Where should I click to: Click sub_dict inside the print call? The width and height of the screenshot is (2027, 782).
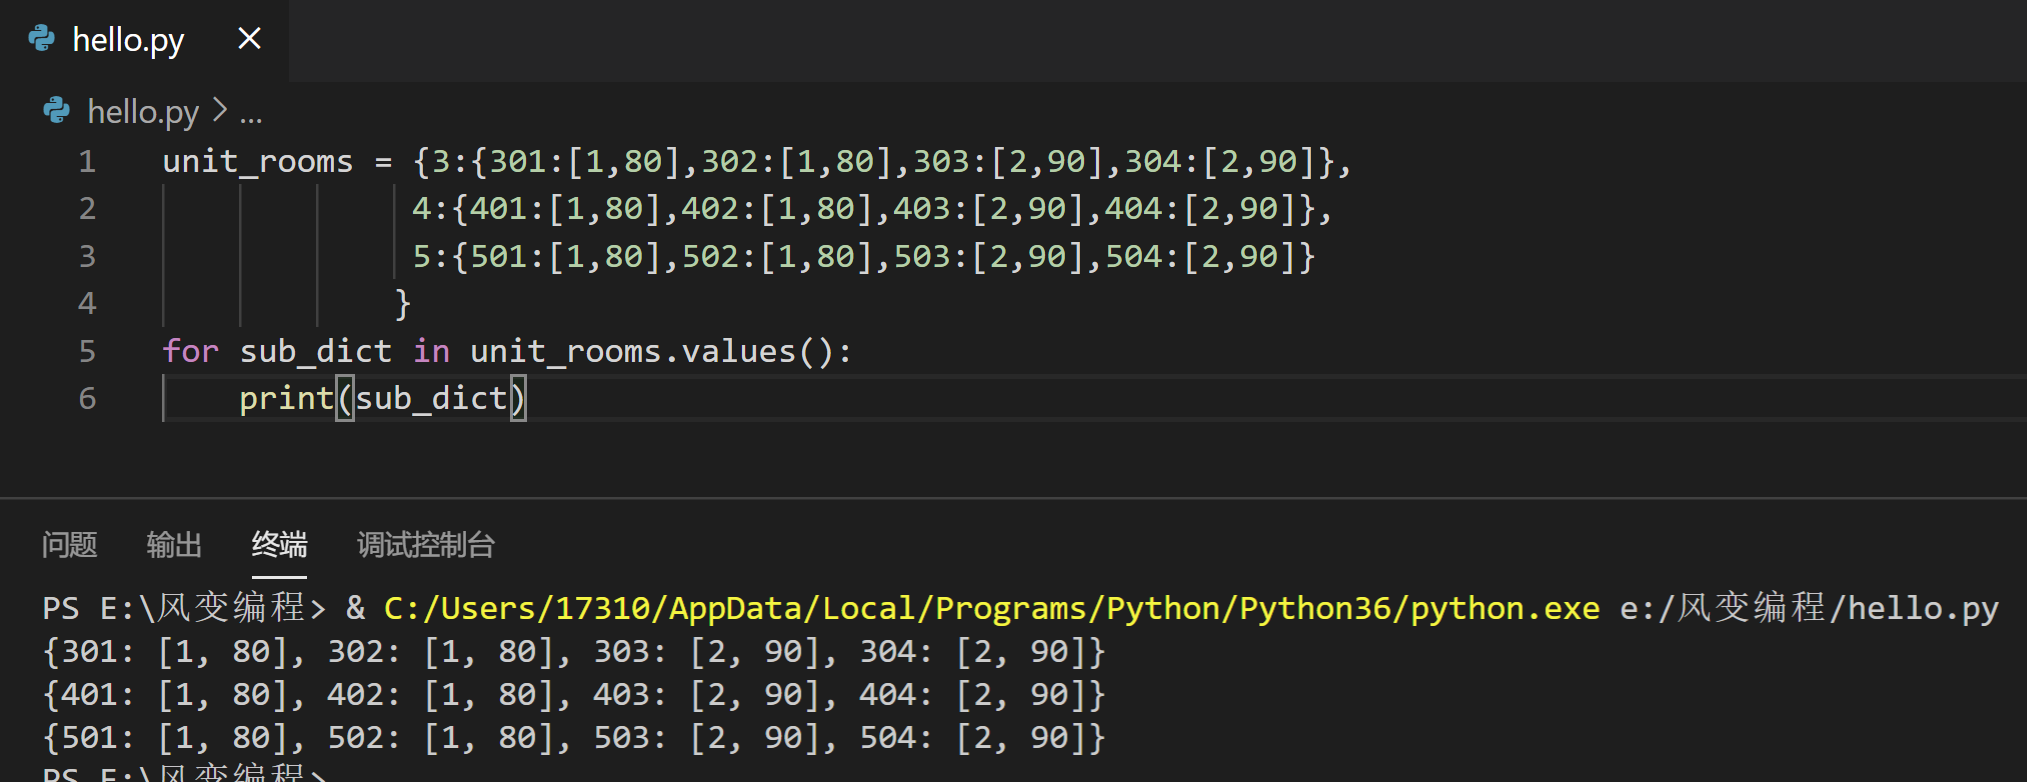click(x=431, y=398)
